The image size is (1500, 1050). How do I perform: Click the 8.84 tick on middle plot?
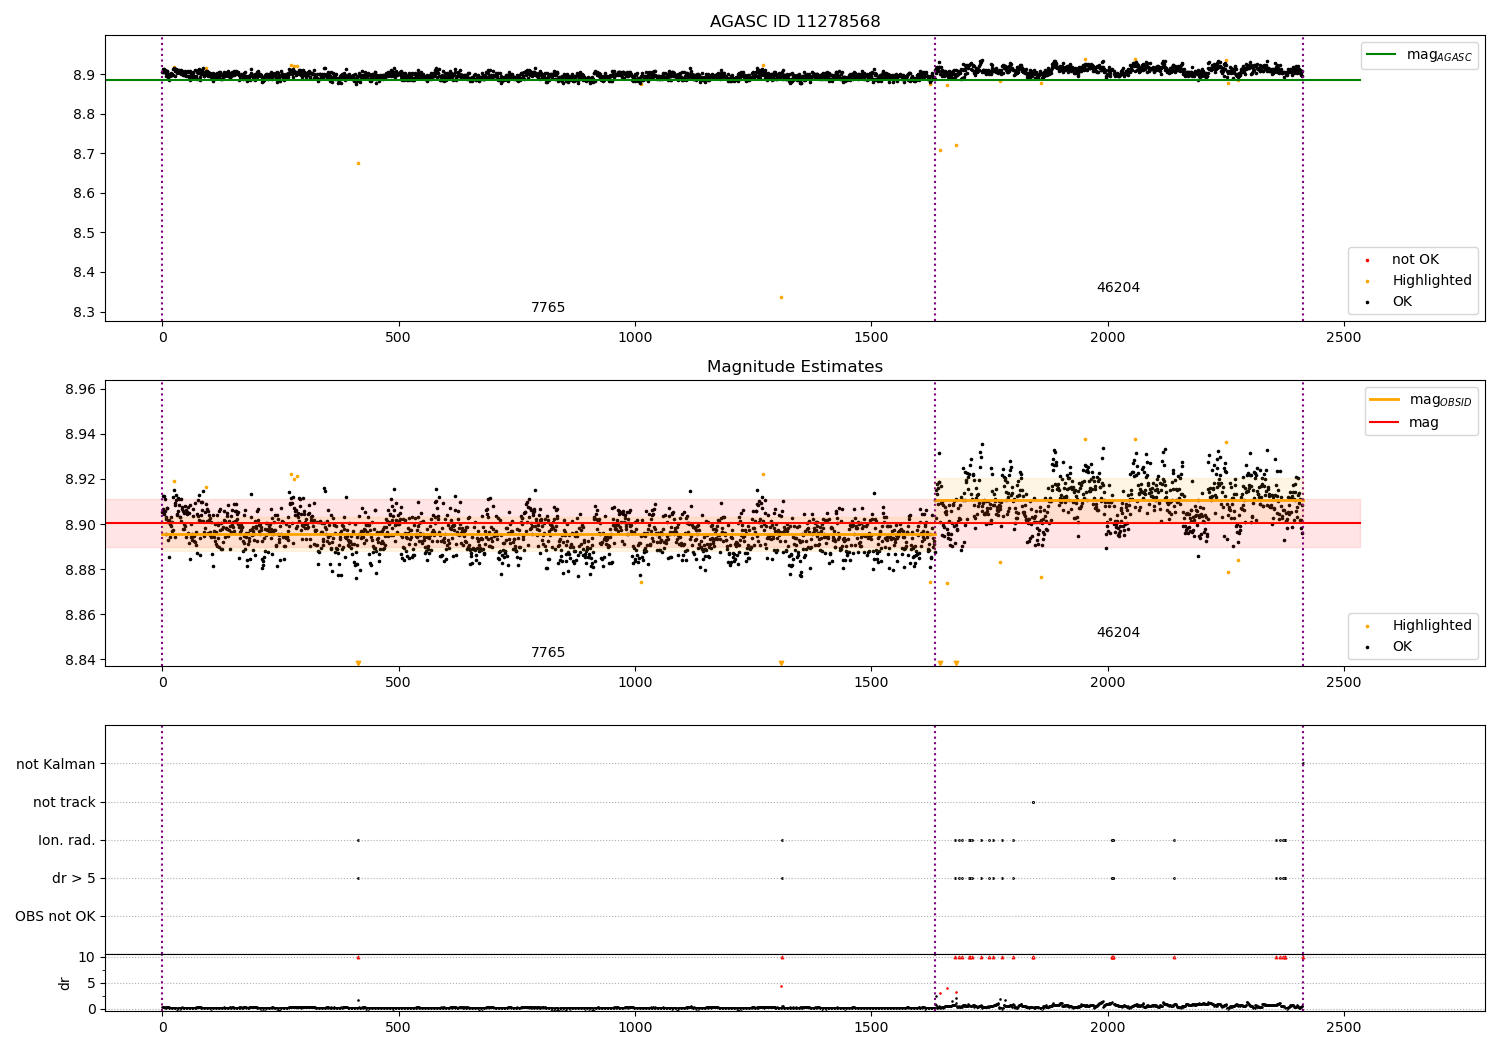click(x=81, y=660)
